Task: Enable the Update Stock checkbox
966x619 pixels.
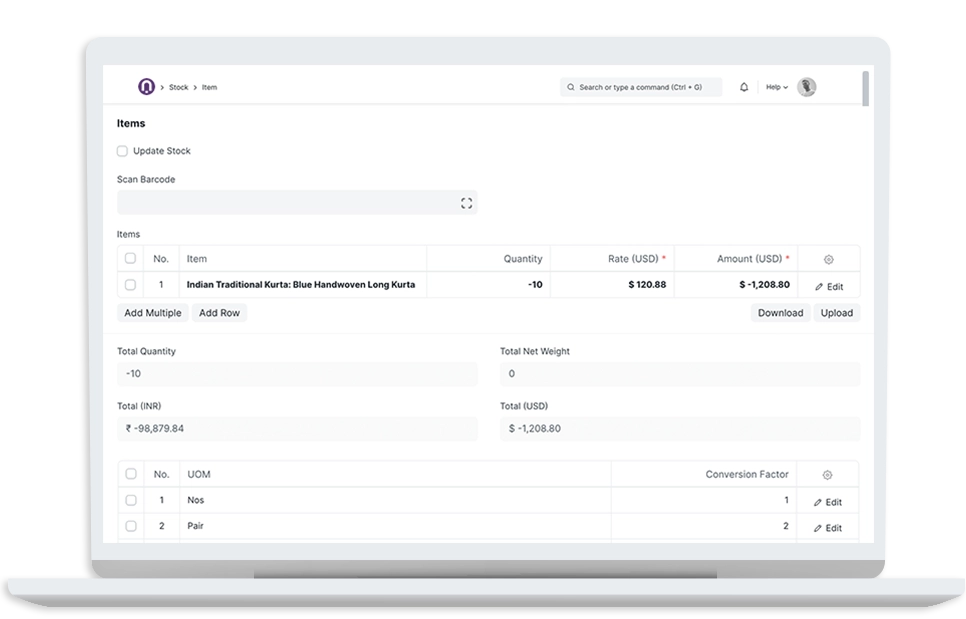Action: 121,151
